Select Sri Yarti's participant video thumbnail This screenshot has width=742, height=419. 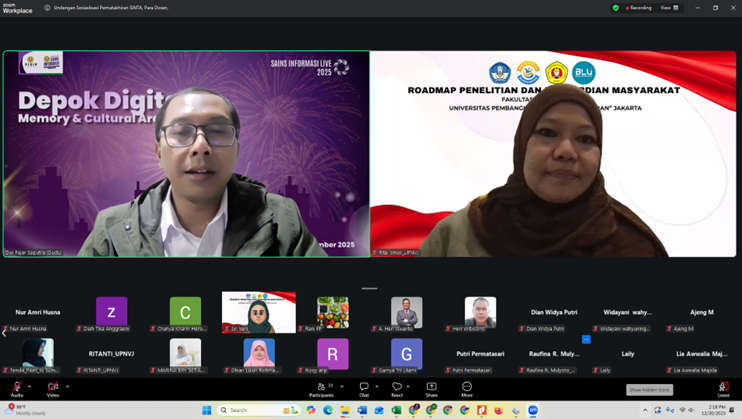click(x=259, y=312)
